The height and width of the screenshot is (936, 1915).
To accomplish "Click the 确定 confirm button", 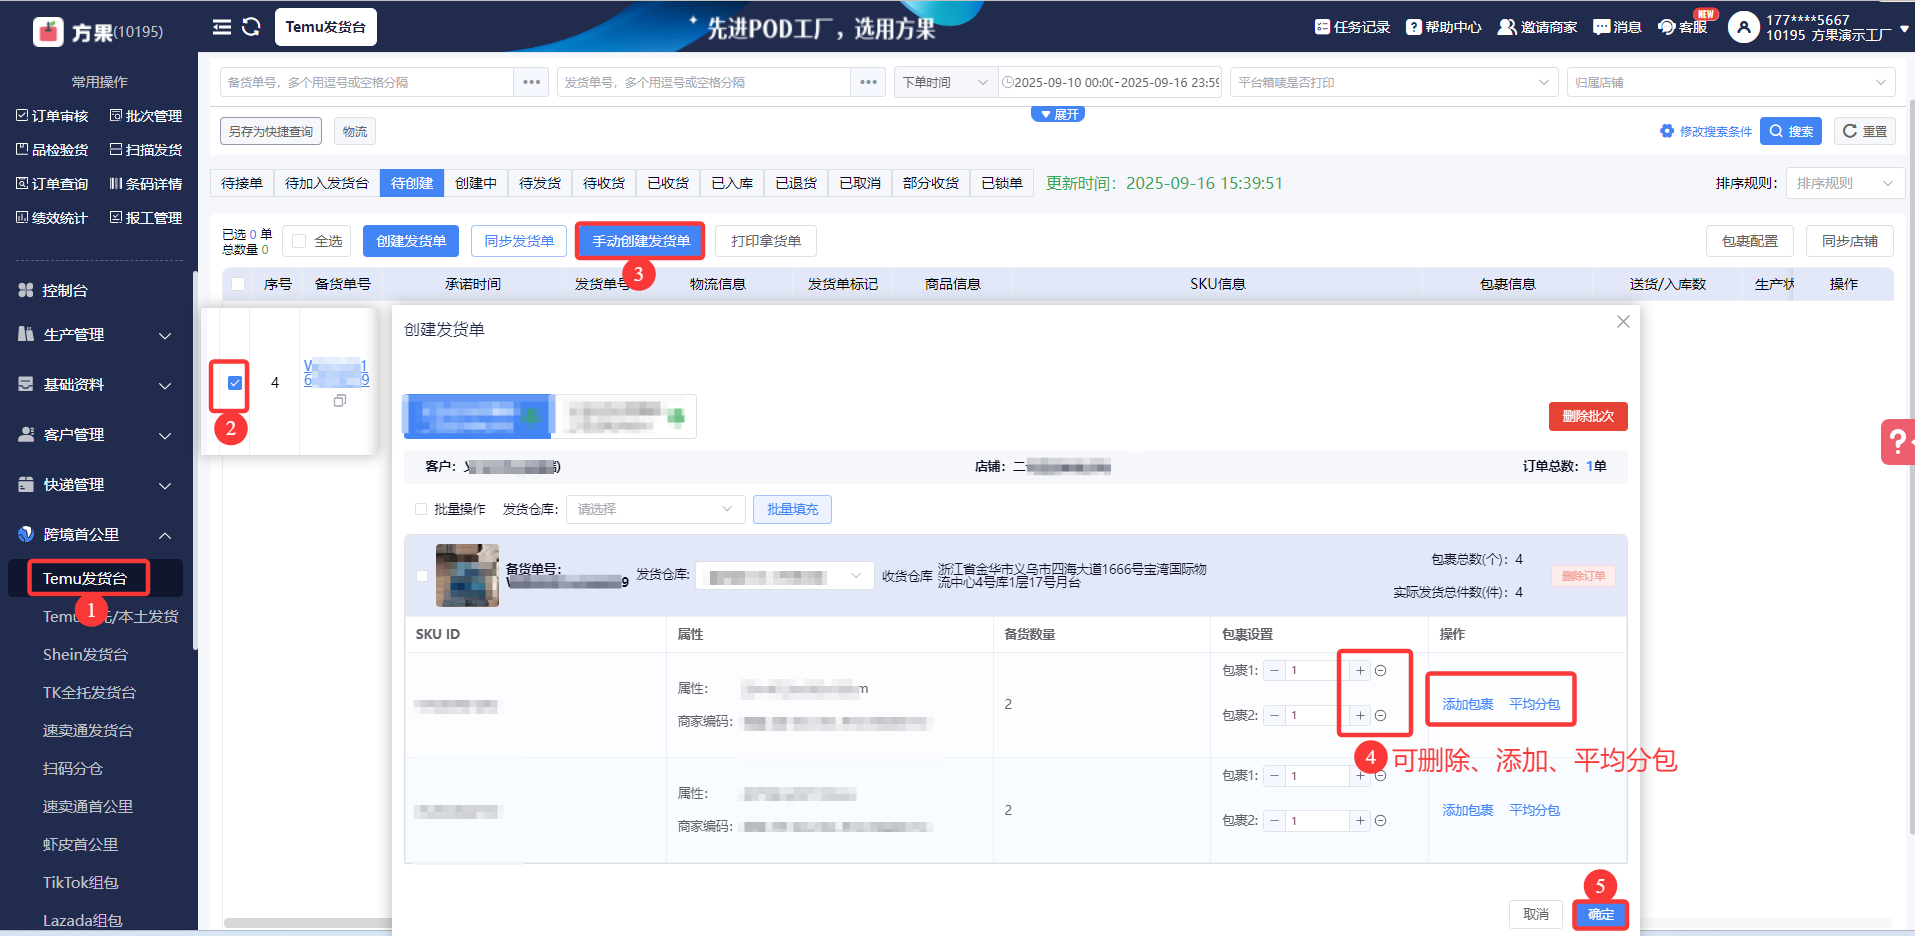I will coord(1600,914).
